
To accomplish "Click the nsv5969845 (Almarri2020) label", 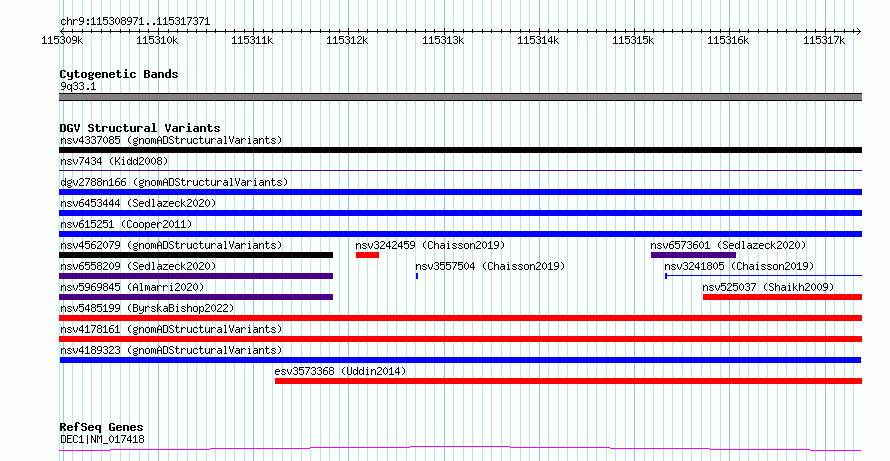I will pyautogui.click(x=132, y=287).
